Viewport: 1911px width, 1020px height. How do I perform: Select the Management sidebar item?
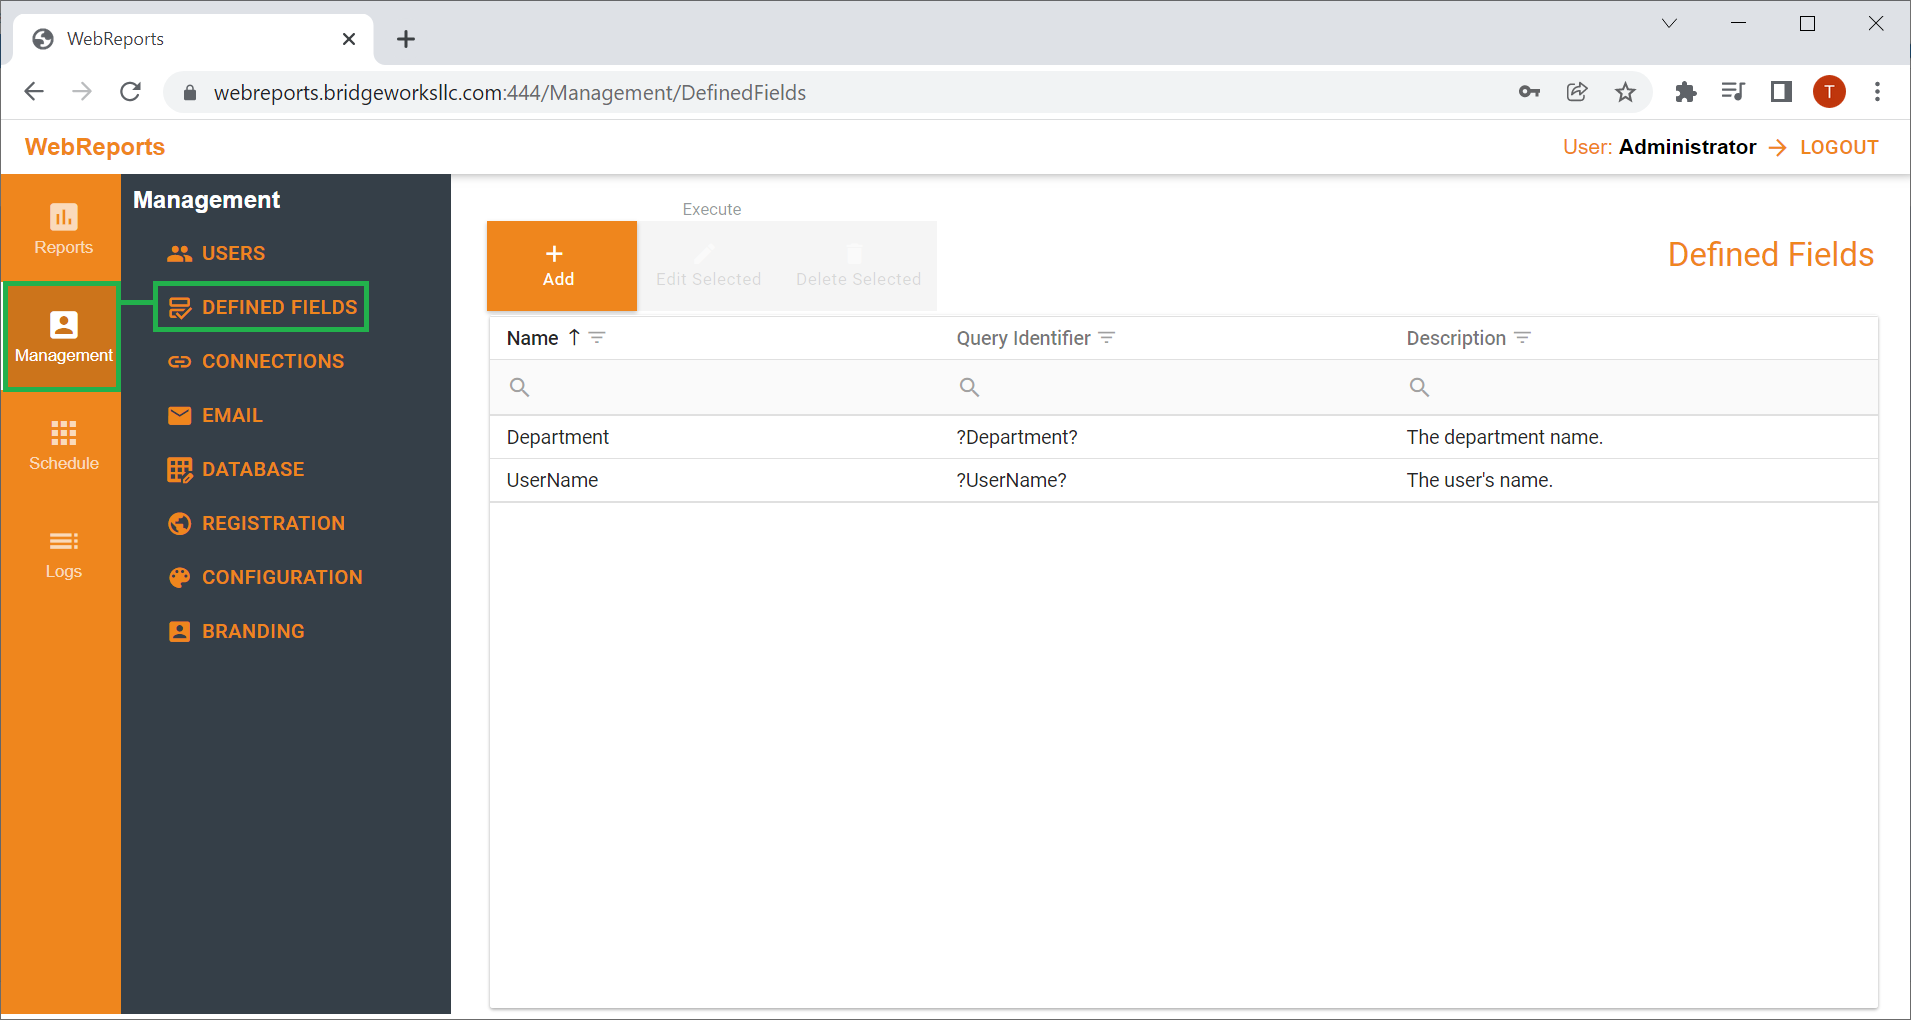(63, 337)
